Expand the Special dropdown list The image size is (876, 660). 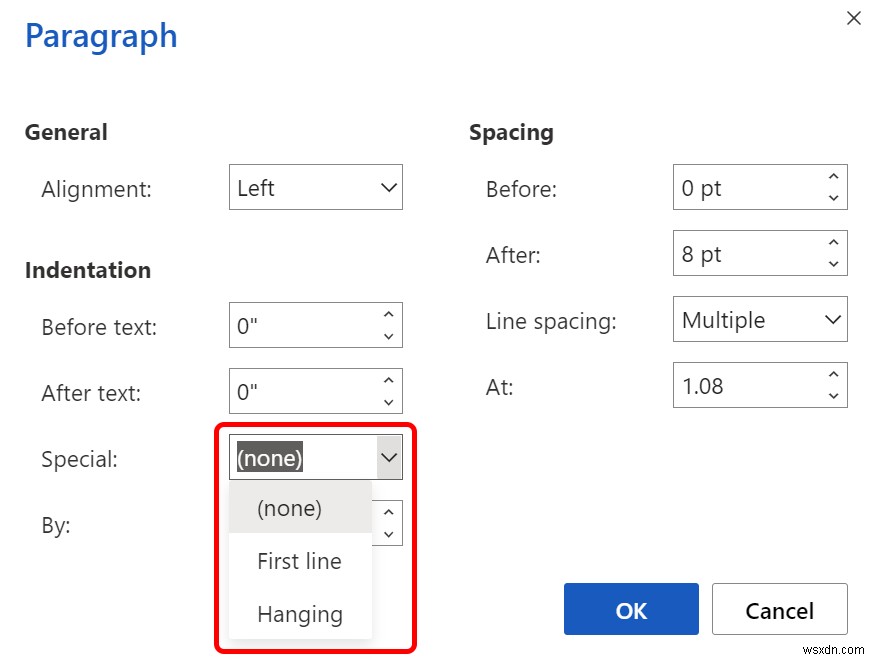(x=389, y=457)
